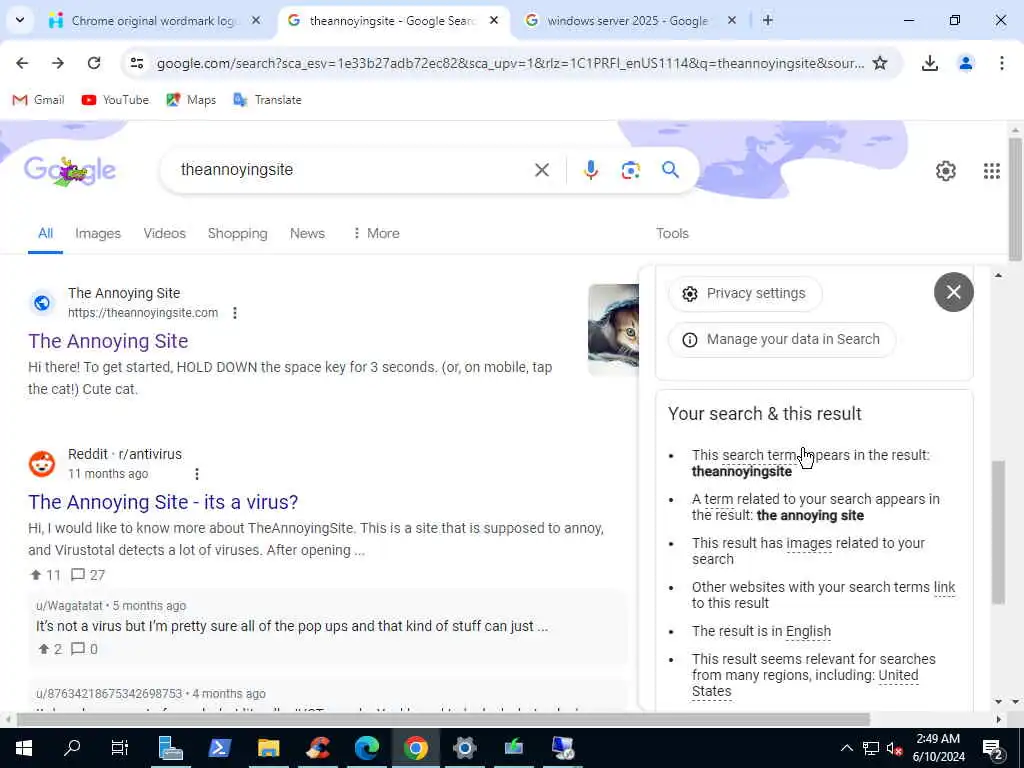Click Reddit logo icon of r/antivirus result

42,464
